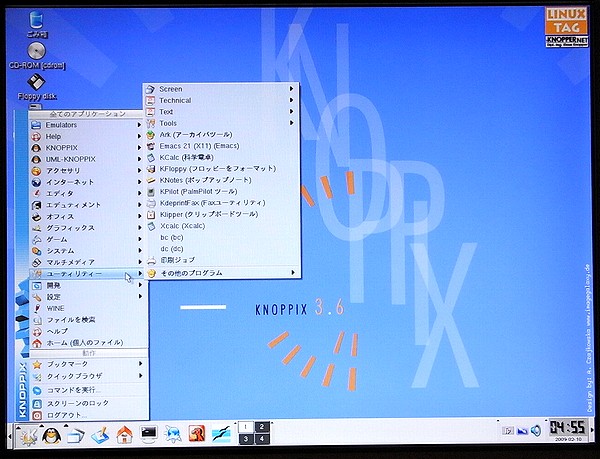
Task: Switch to virtual desktop 2
Action: 262,427
